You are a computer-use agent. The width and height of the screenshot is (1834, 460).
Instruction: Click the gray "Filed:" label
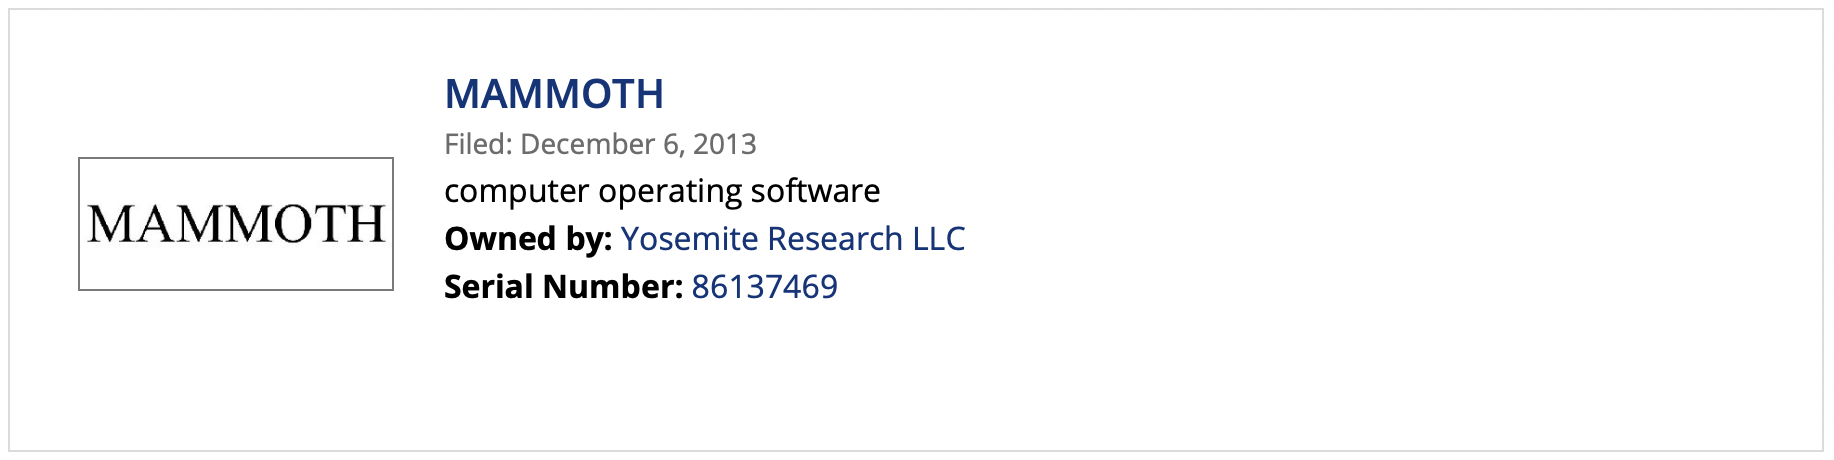click(478, 144)
